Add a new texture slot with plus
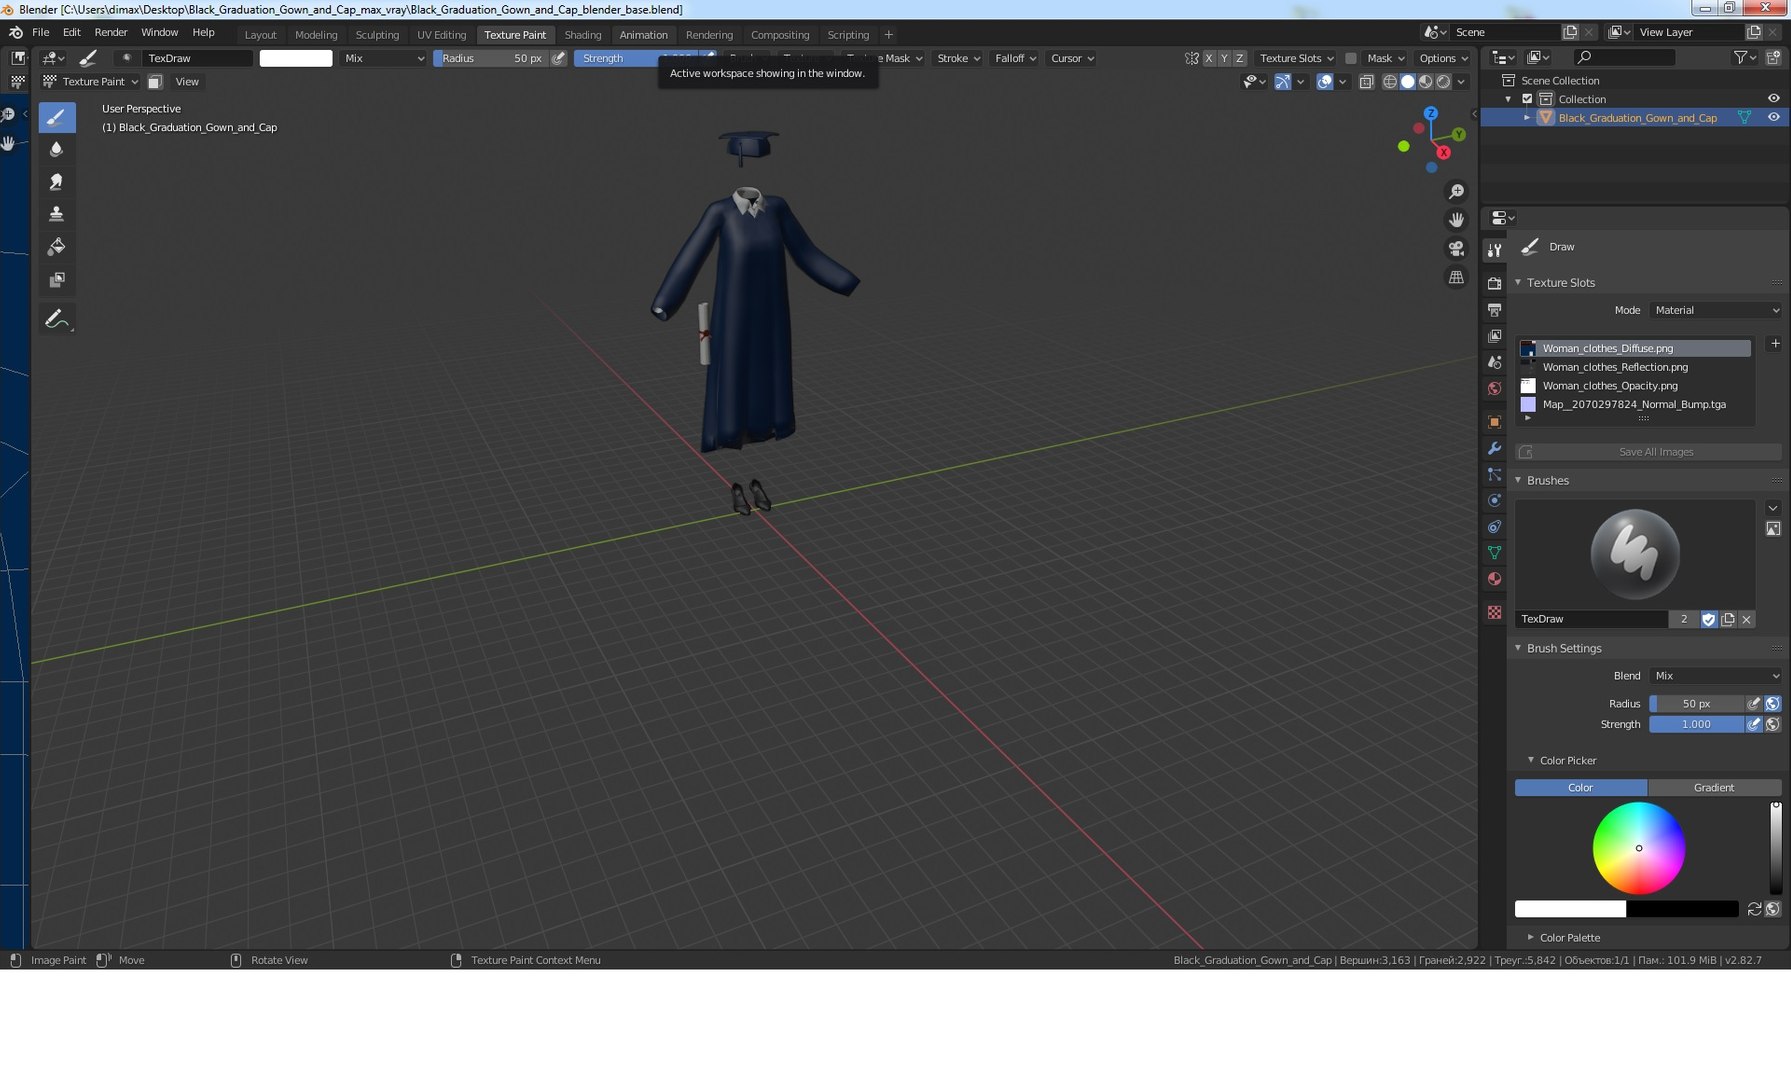1791x1080 pixels. point(1775,344)
